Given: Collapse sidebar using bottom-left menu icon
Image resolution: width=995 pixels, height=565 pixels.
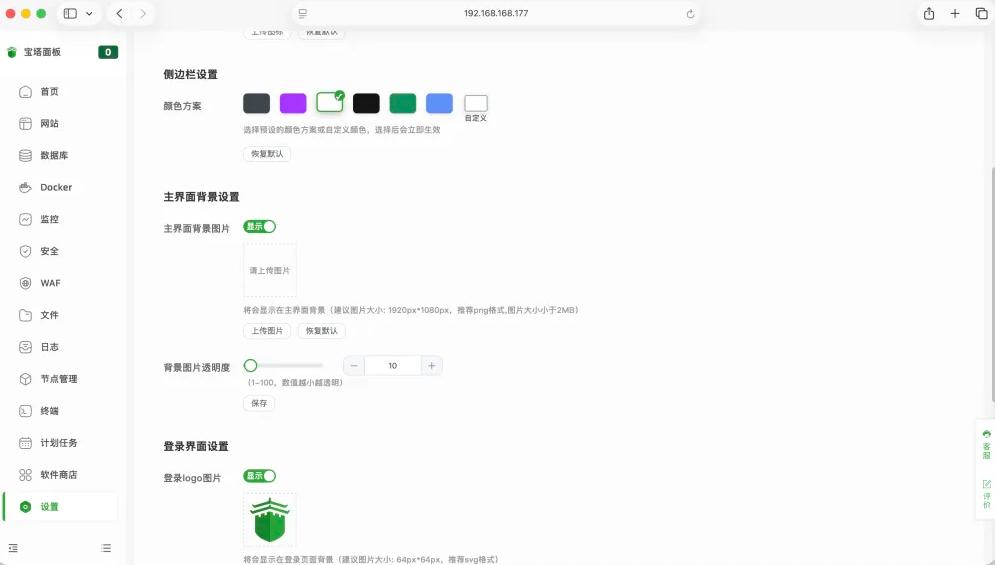Looking at the screenshot, I should click(x=13, y=548).
